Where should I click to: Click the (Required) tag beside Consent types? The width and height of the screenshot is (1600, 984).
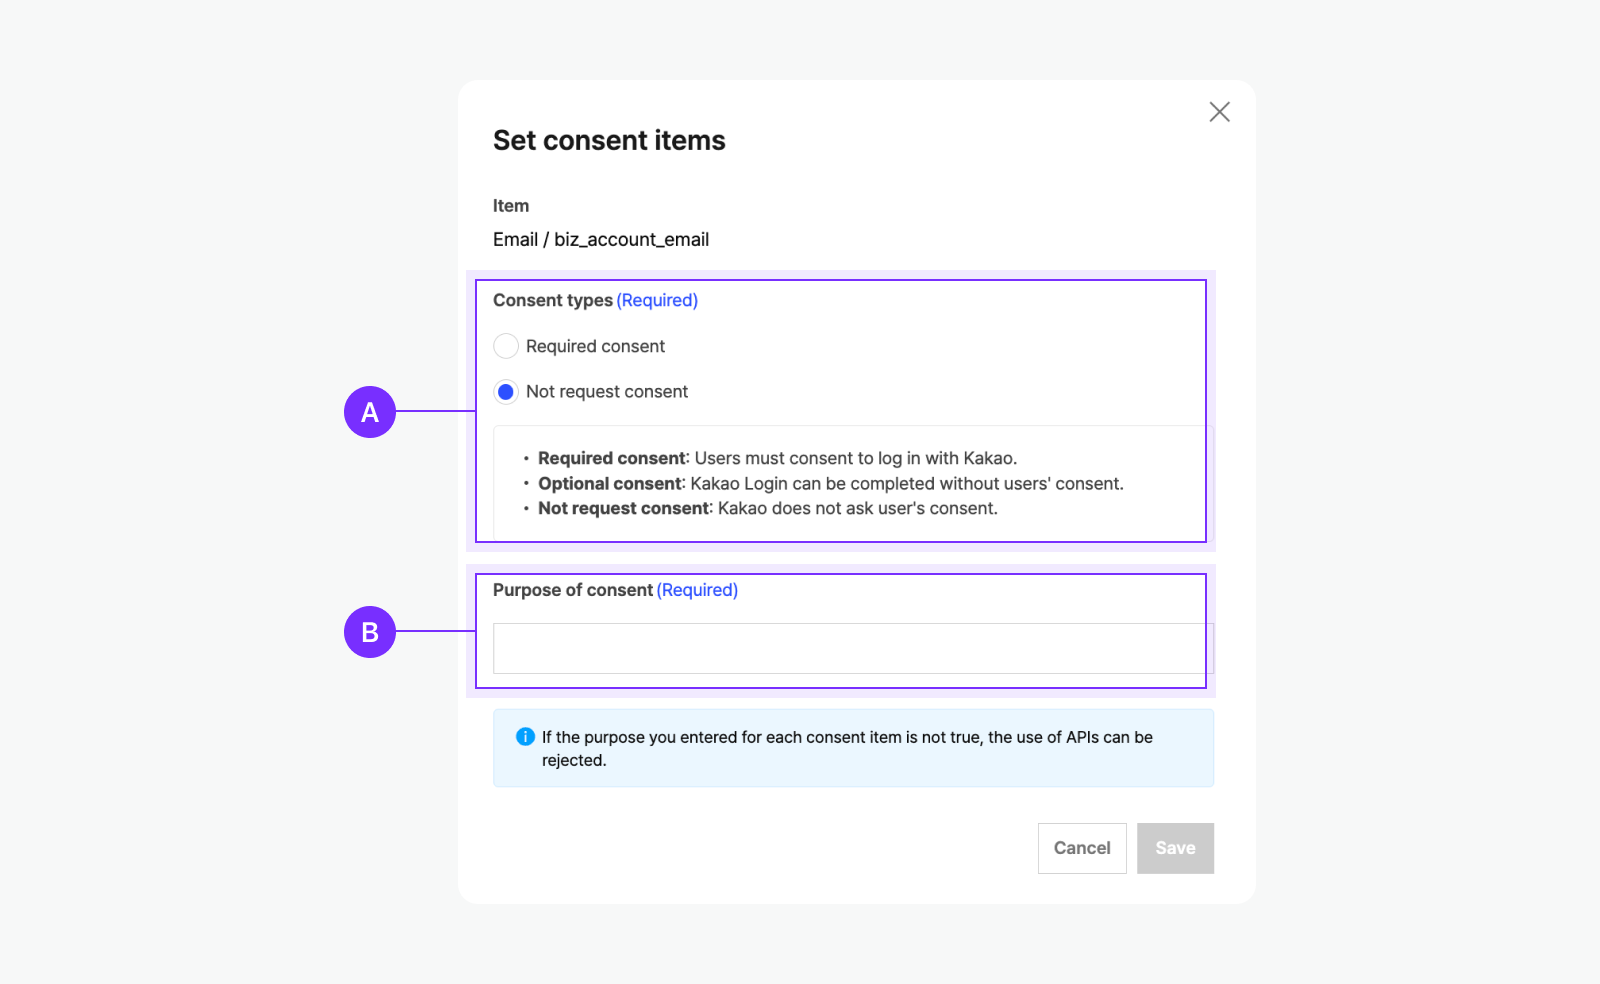click(657, 300)
